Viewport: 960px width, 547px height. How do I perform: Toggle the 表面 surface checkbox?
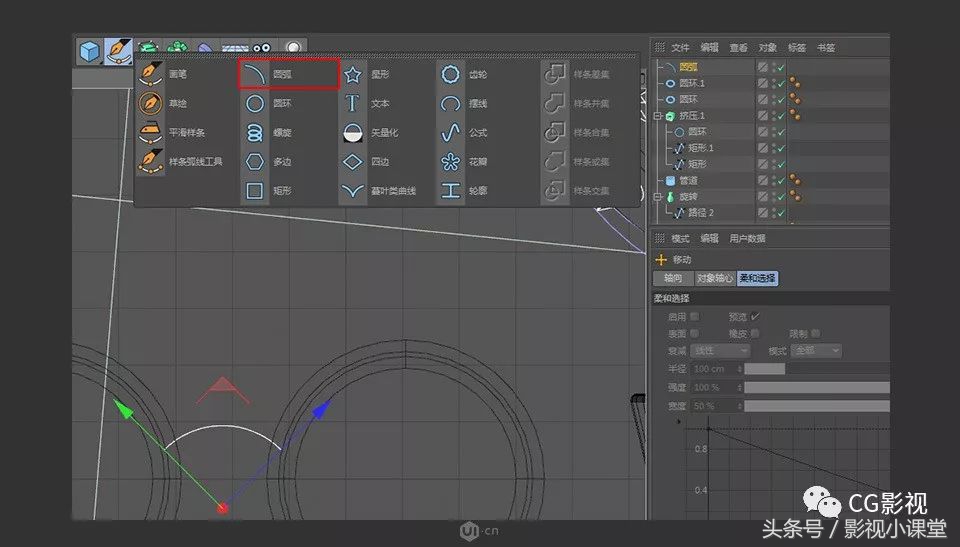coord(694,333)
